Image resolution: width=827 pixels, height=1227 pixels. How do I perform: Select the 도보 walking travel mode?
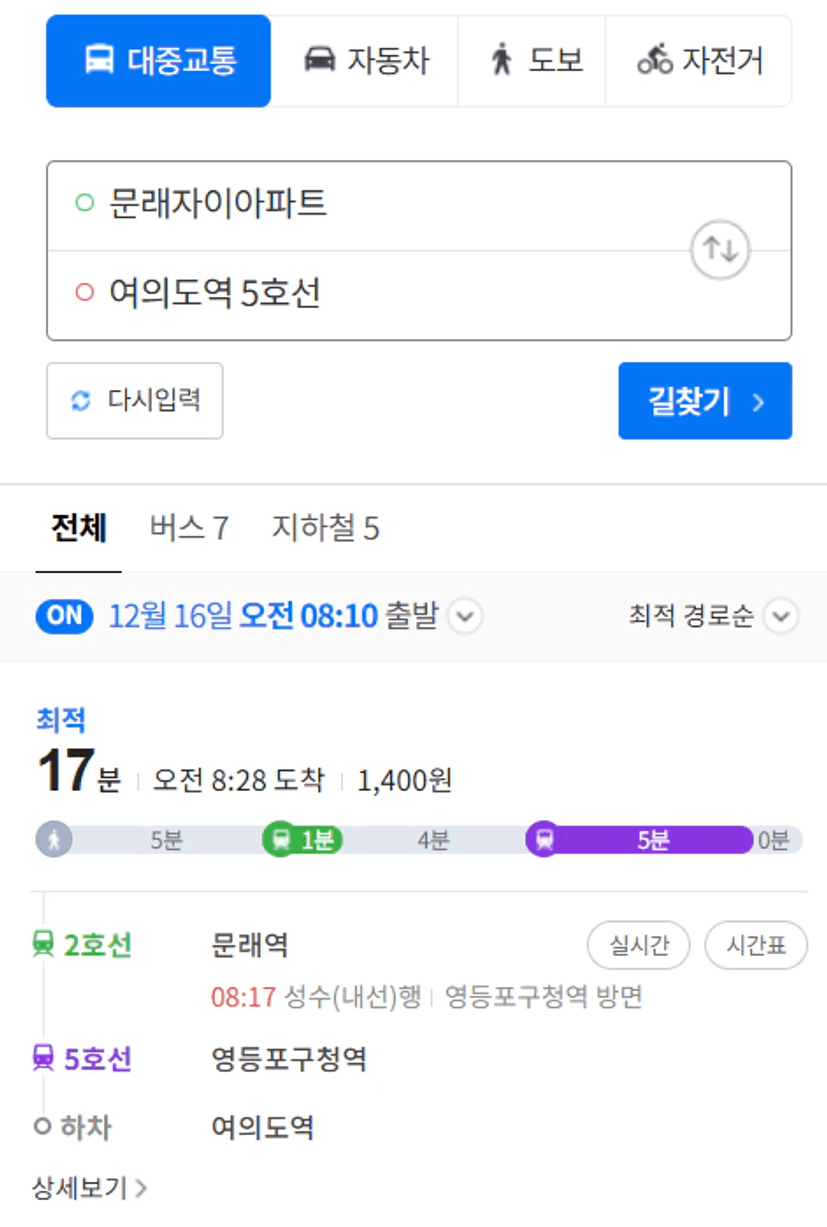point(532,61)
